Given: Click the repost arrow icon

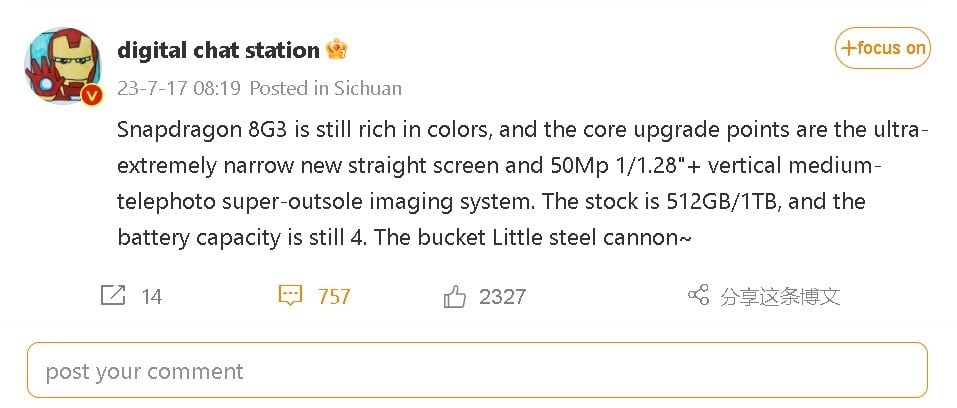Looking at the screenshot, I should (x=113, y=296).
